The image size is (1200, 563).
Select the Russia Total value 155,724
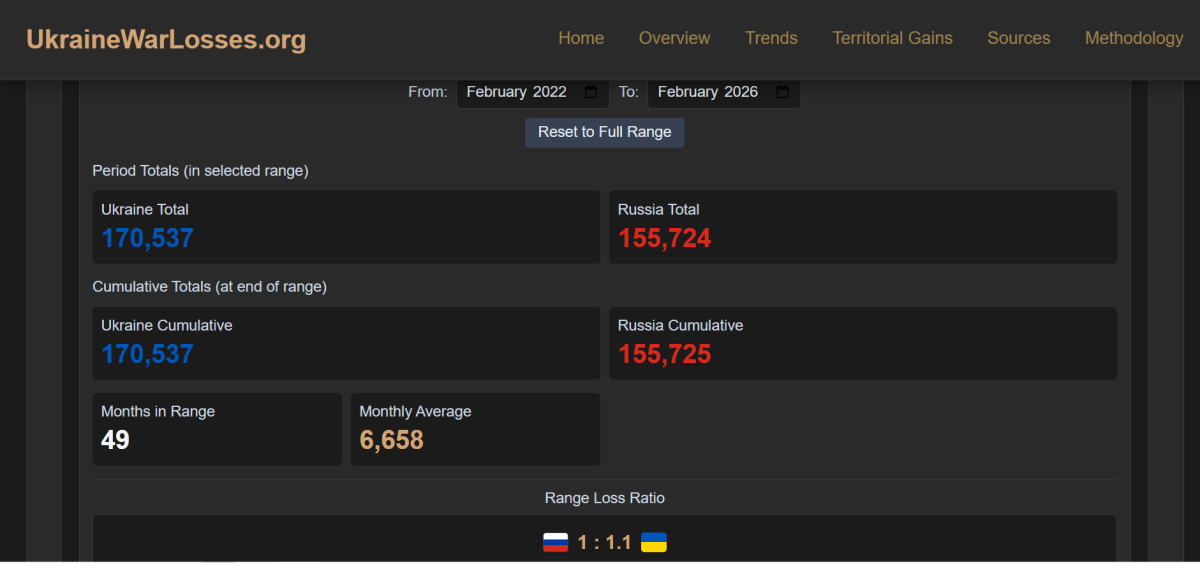(664, 239)
